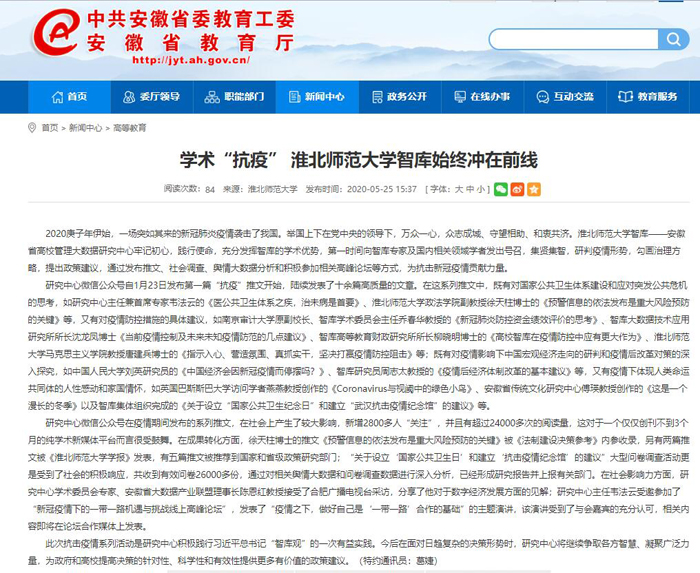This screenshot has width=700, height=573.
Task: Set font size to 大
Action: click(458, 188)
